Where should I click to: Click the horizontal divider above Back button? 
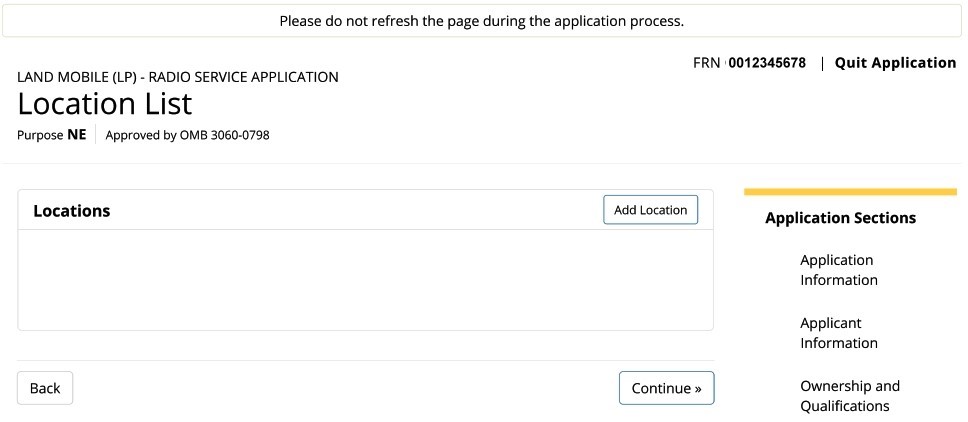tap(365, 360)
